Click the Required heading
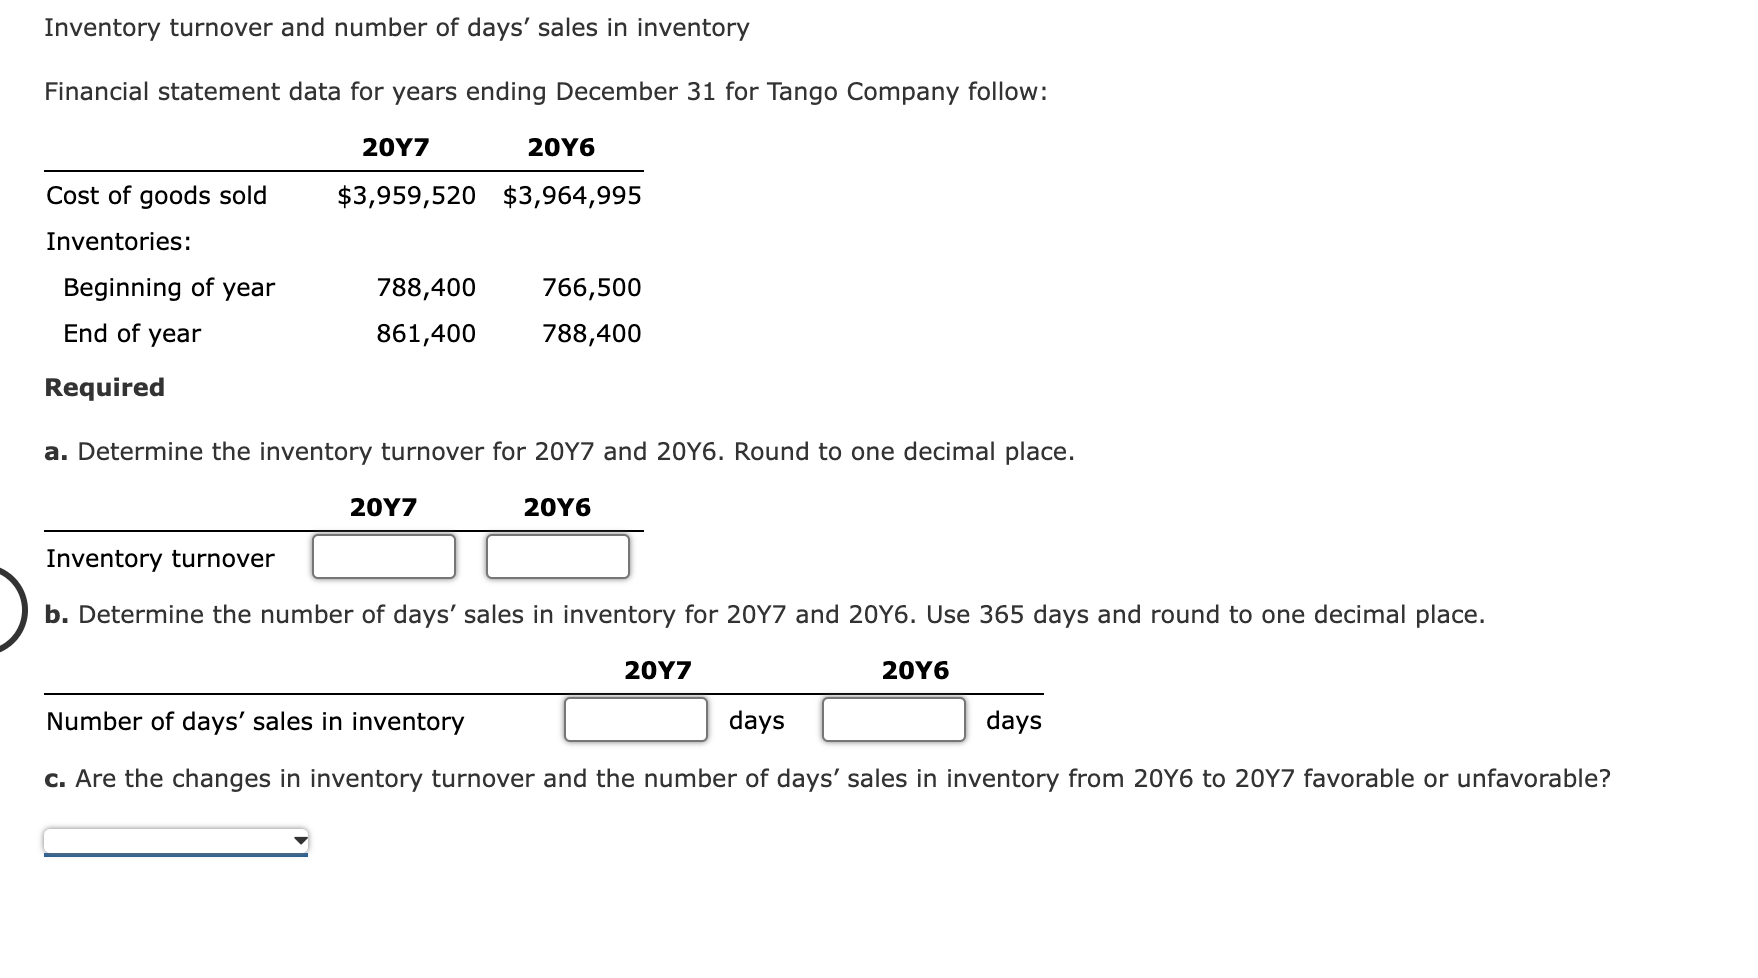Image resolution: width=1758 pixels, height=978 pixels. pos(104,388)
